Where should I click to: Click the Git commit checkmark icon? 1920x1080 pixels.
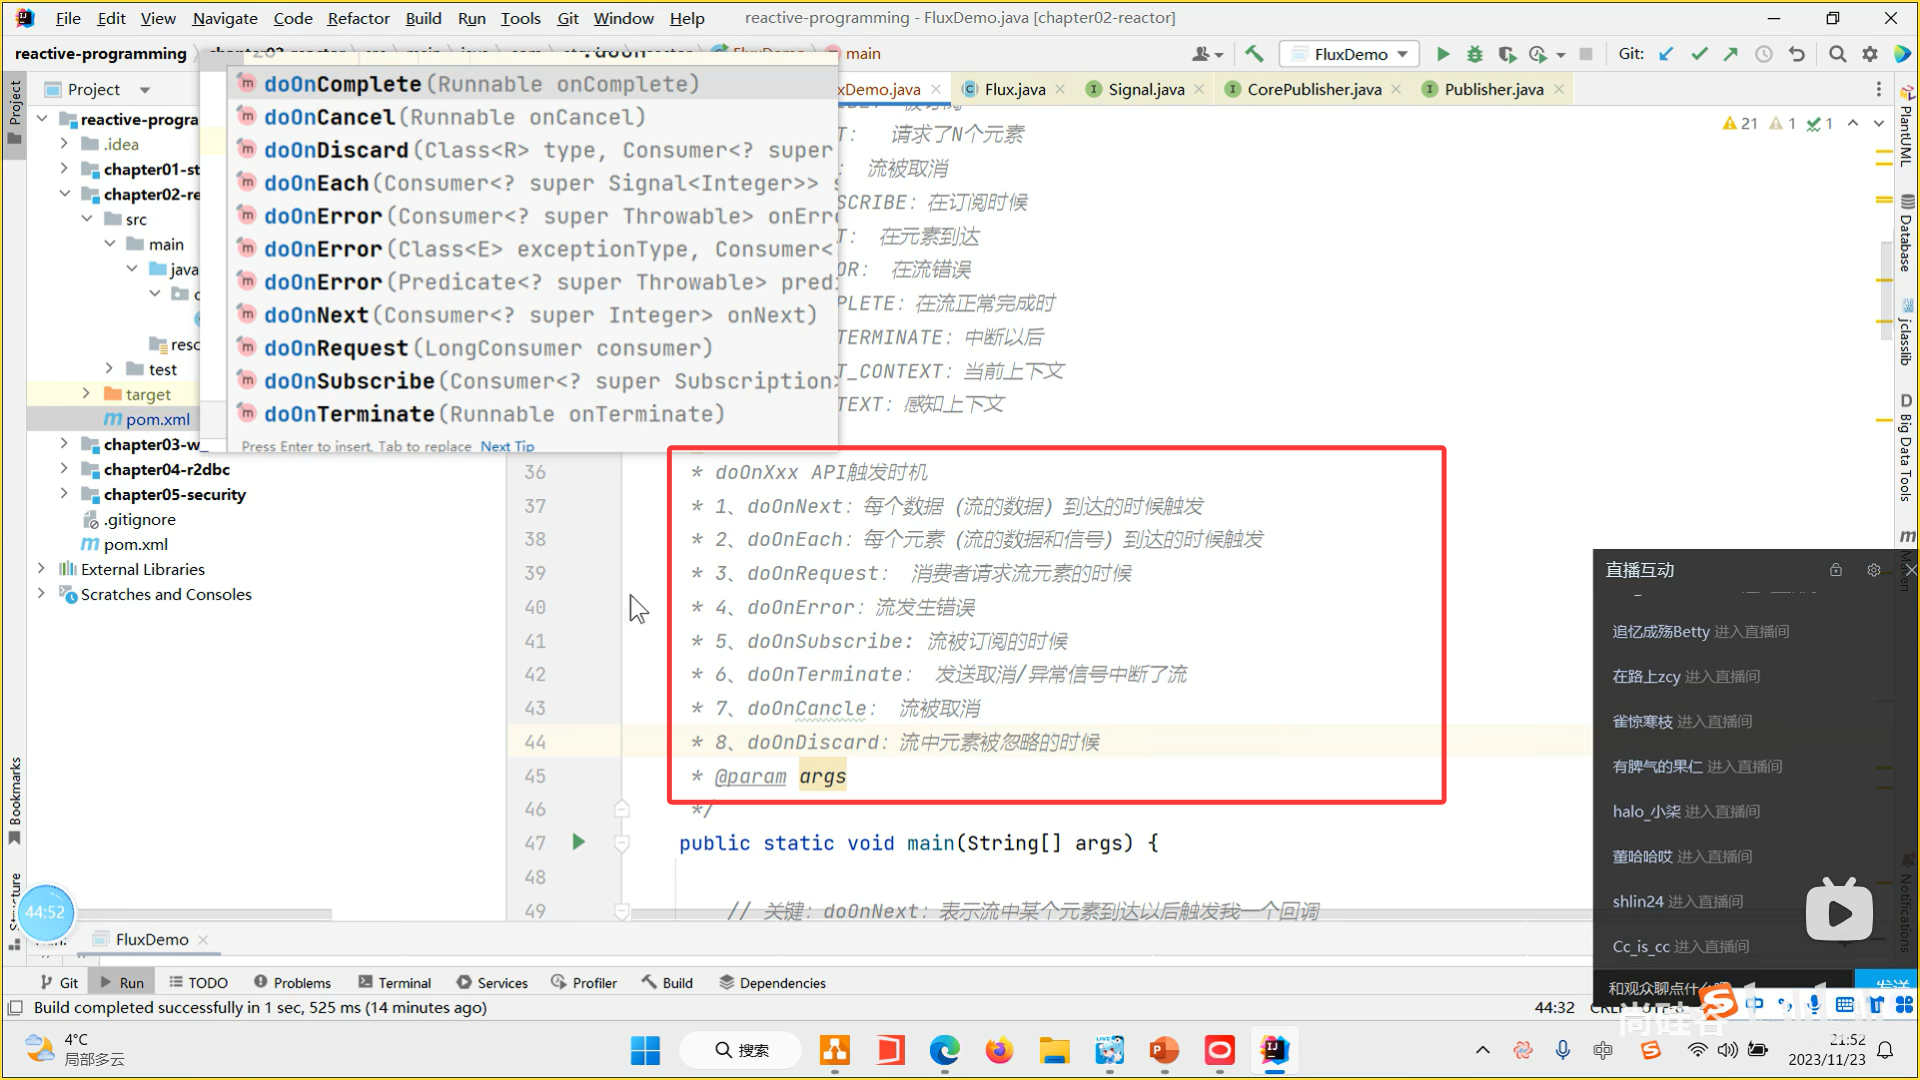tap(1699, 54)
